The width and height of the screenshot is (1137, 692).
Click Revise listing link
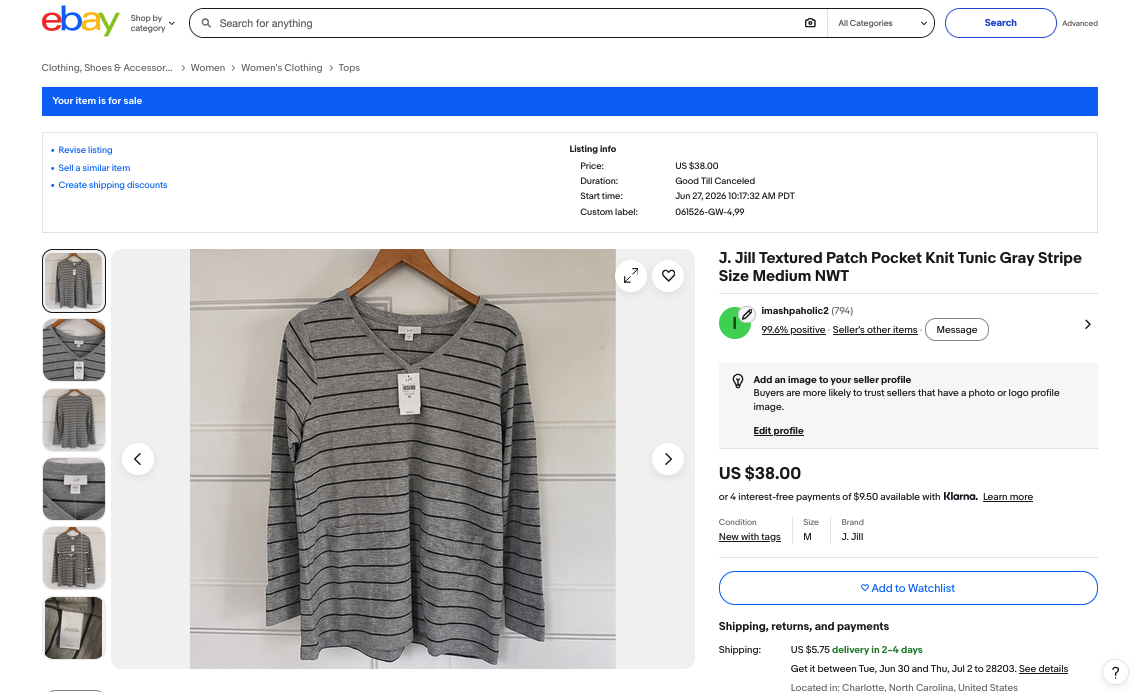(85, 150)
